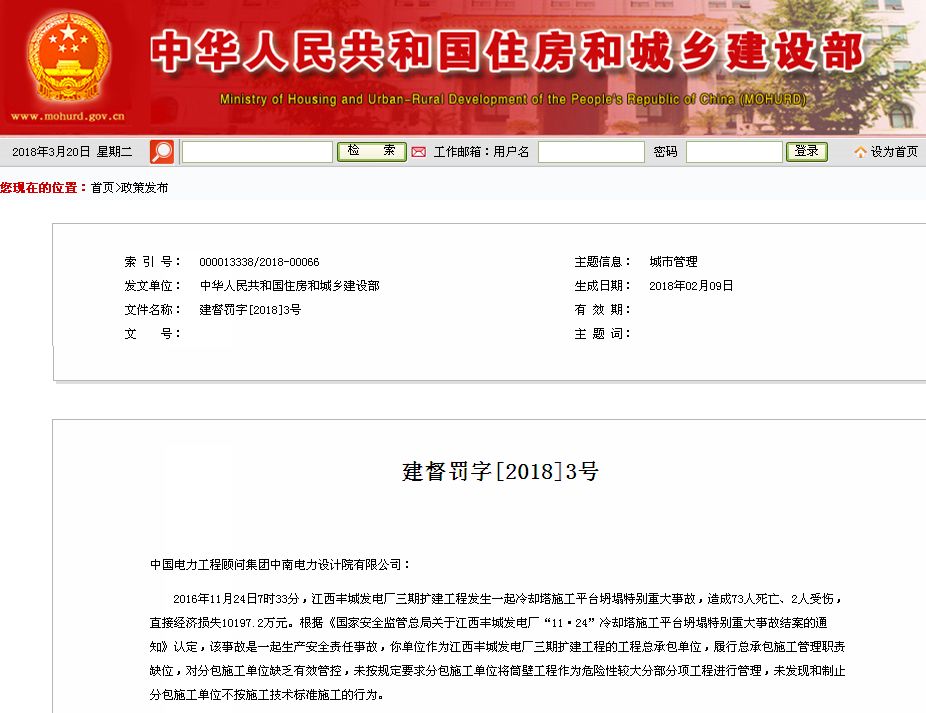The height and width of the screenshot is (713, 926).
Task: Click issuer value 中华人民共和国住房和城乡建设部
Action: 289,286
